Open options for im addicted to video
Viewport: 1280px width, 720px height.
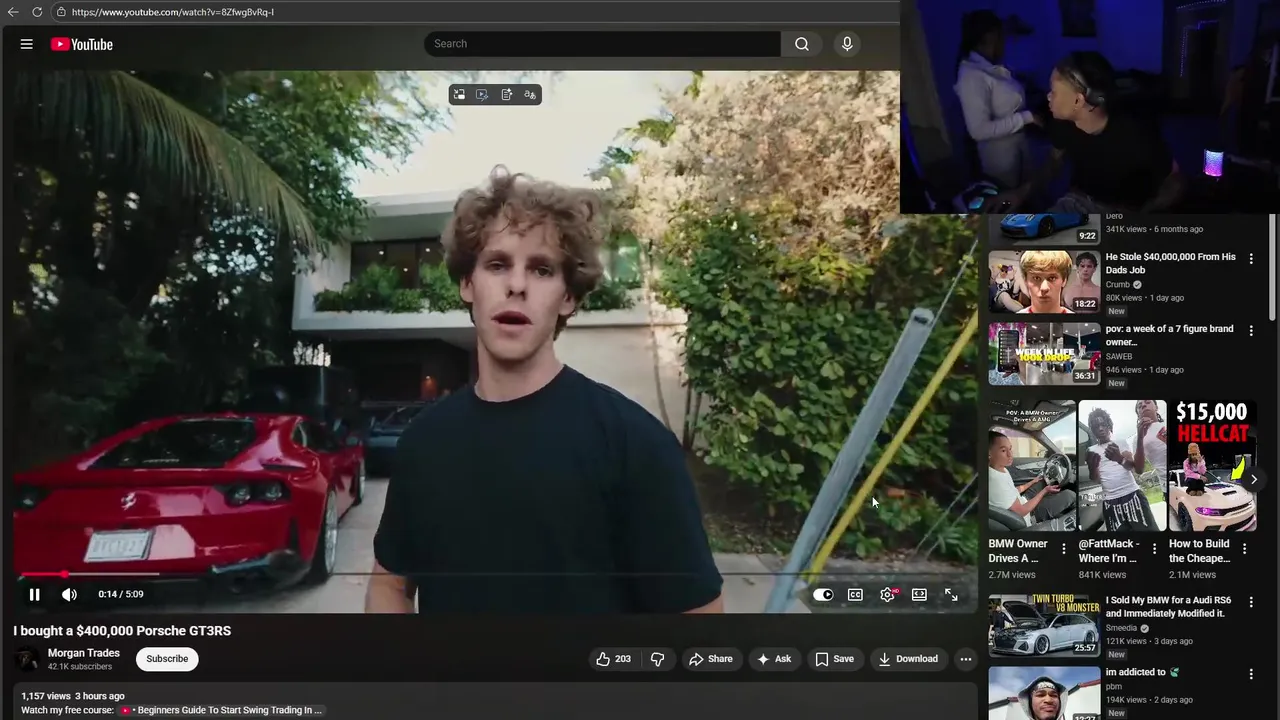(x=1250, y=675)
